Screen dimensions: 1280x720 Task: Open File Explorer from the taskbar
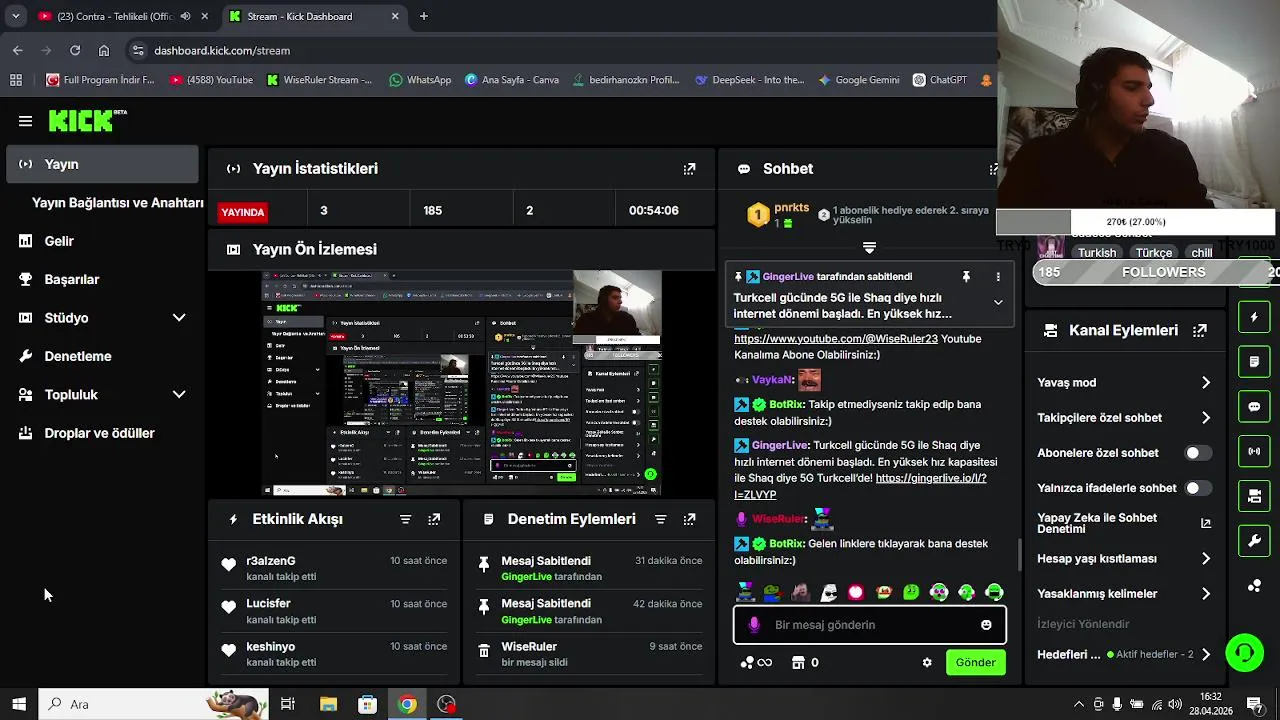328,704
